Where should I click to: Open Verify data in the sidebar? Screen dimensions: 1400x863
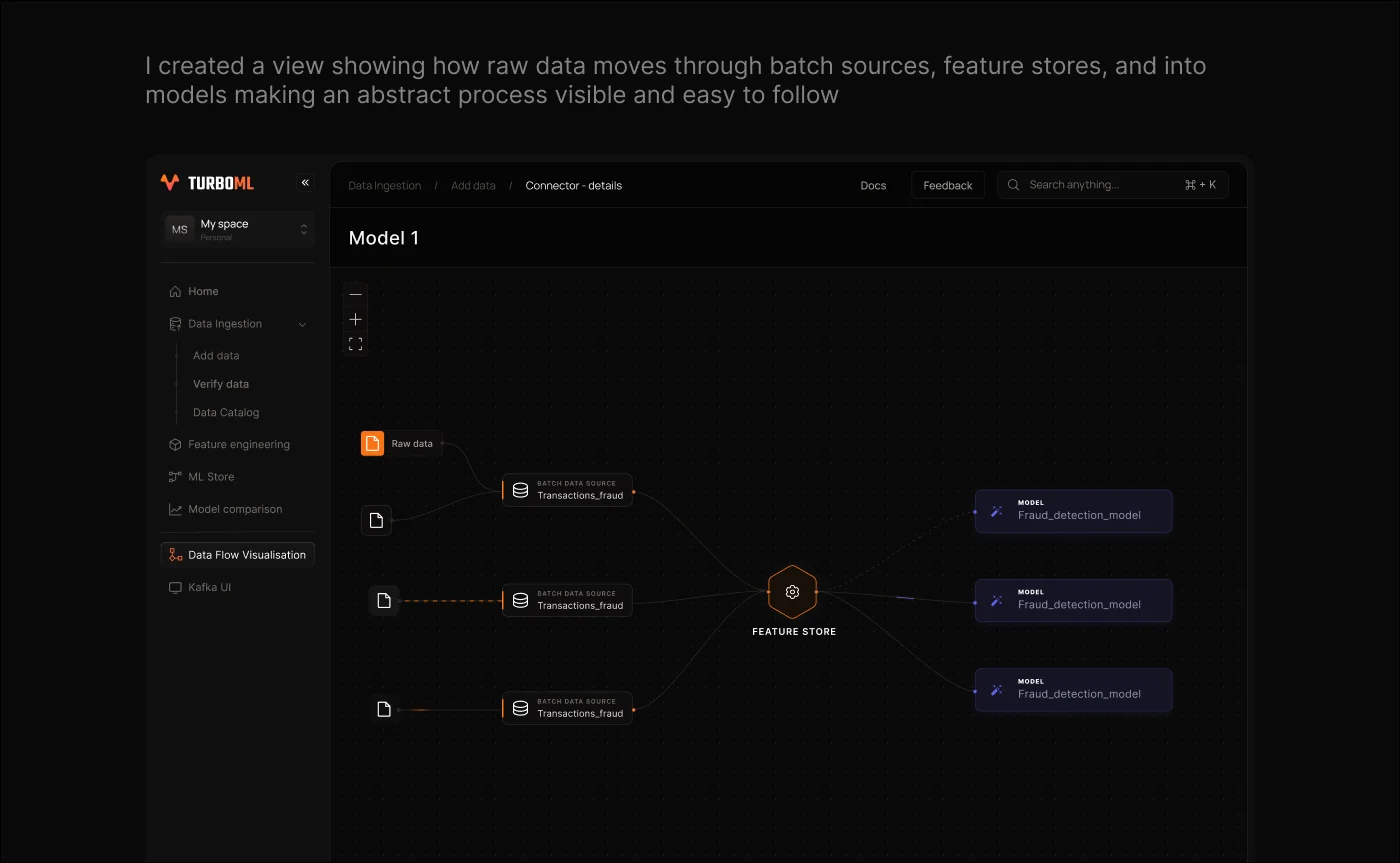pyautogui.click(x=221, y=384)
